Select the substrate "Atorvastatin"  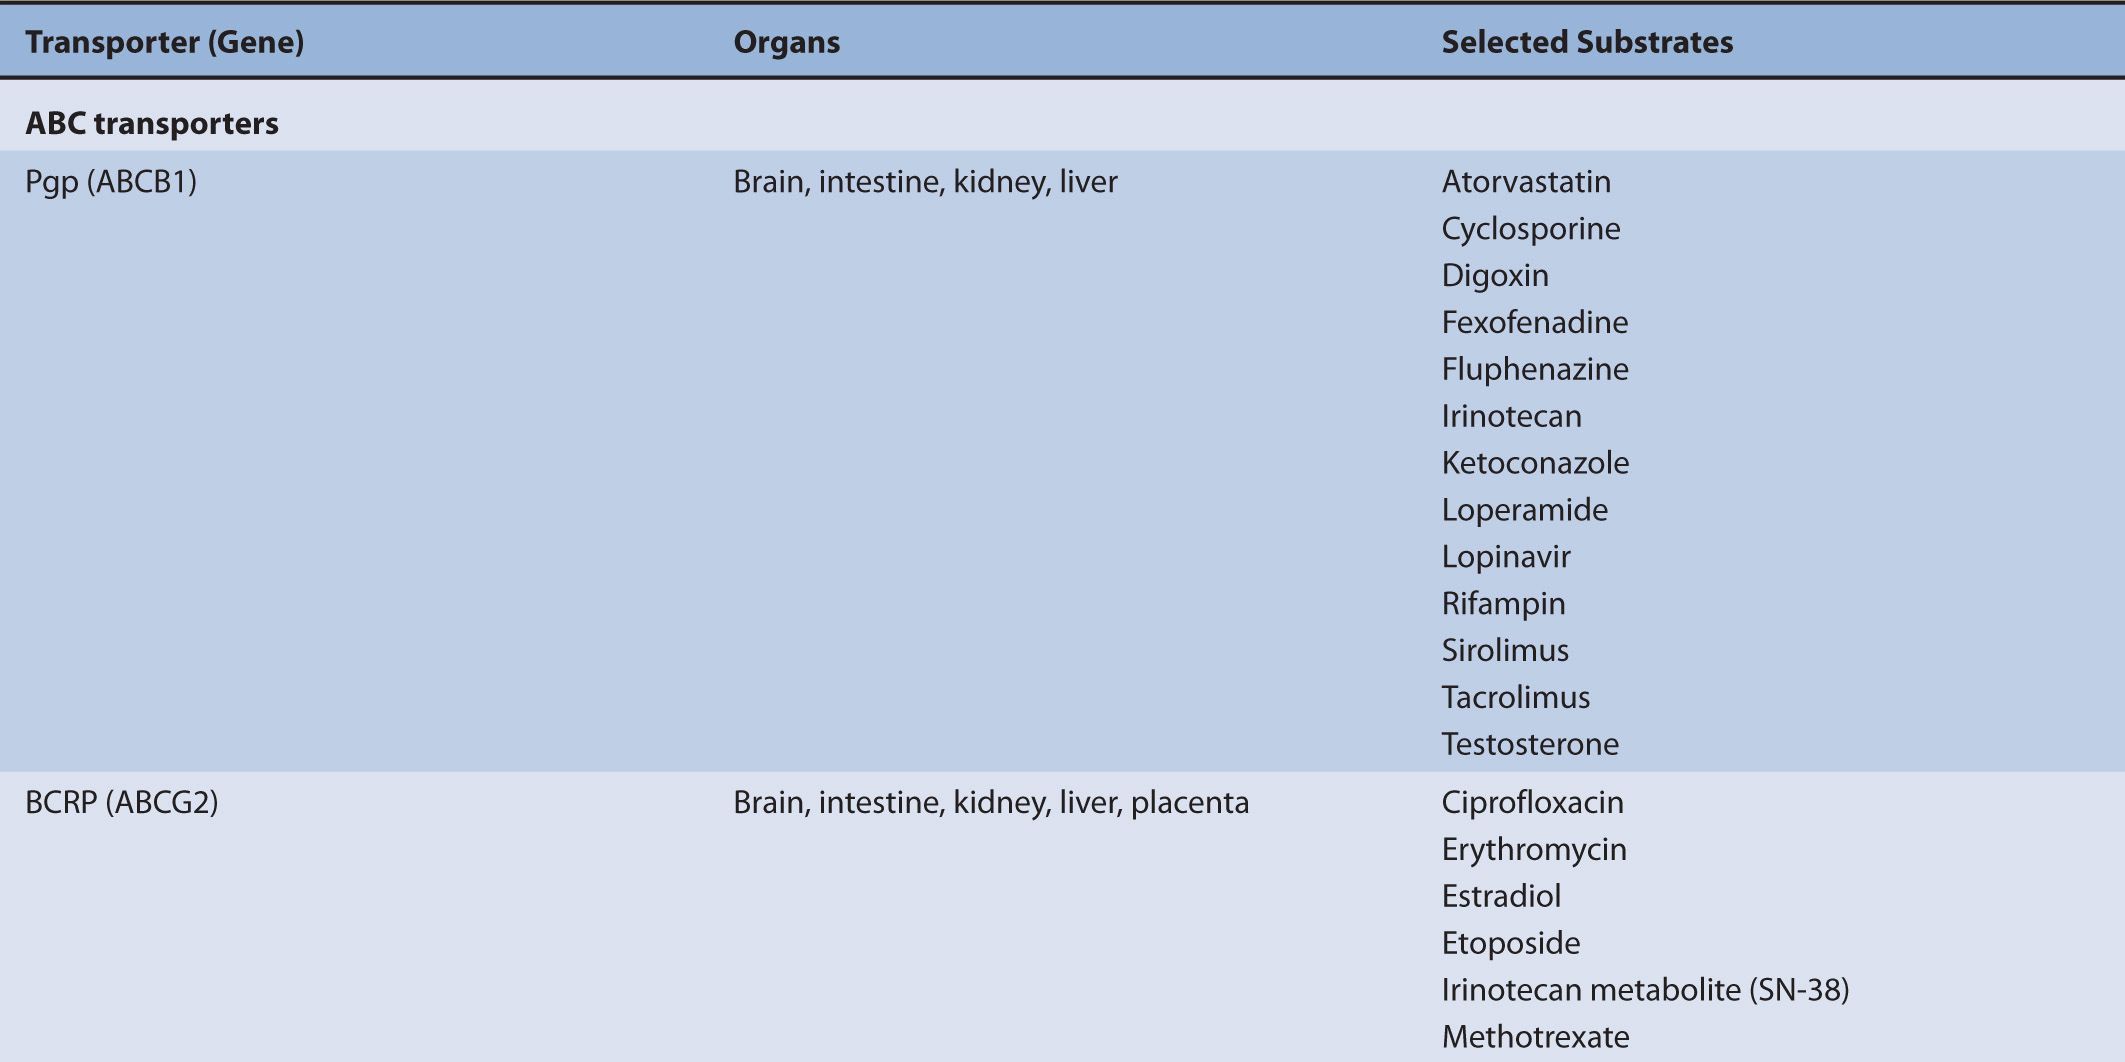pyautogui.click(x=1526, y=182)
